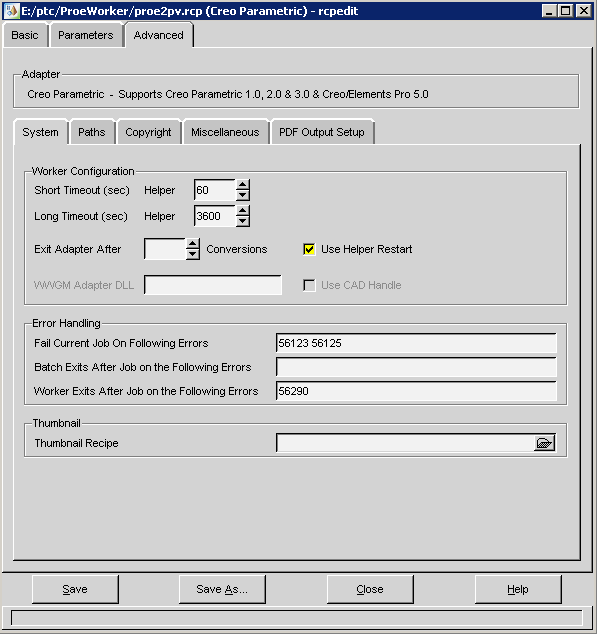Open the Copyright sub-tab
597x634 pixels.
pyautogui.click(x=148, y=132)
